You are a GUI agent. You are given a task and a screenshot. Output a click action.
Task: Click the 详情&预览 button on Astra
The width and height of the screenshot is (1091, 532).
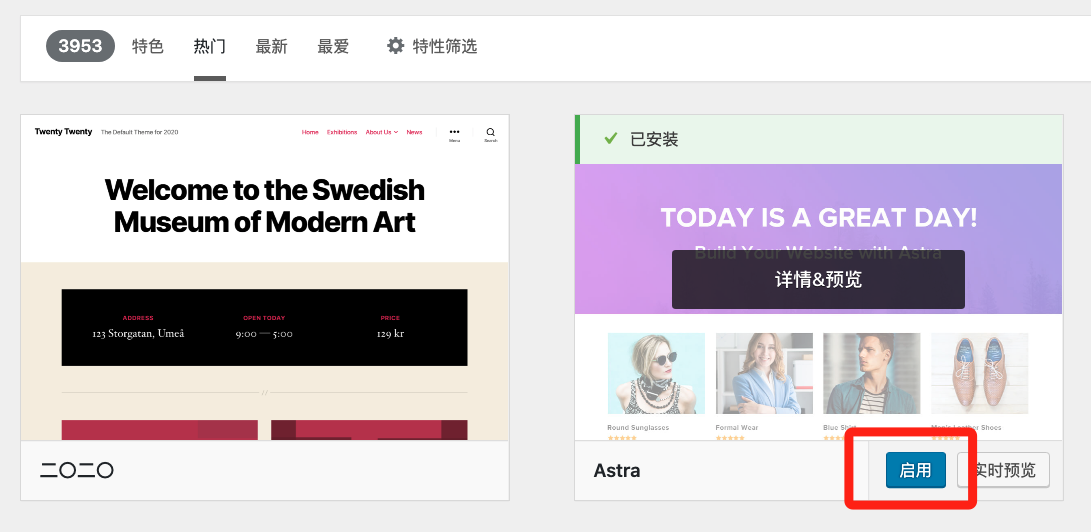click(x=818, y=280)
